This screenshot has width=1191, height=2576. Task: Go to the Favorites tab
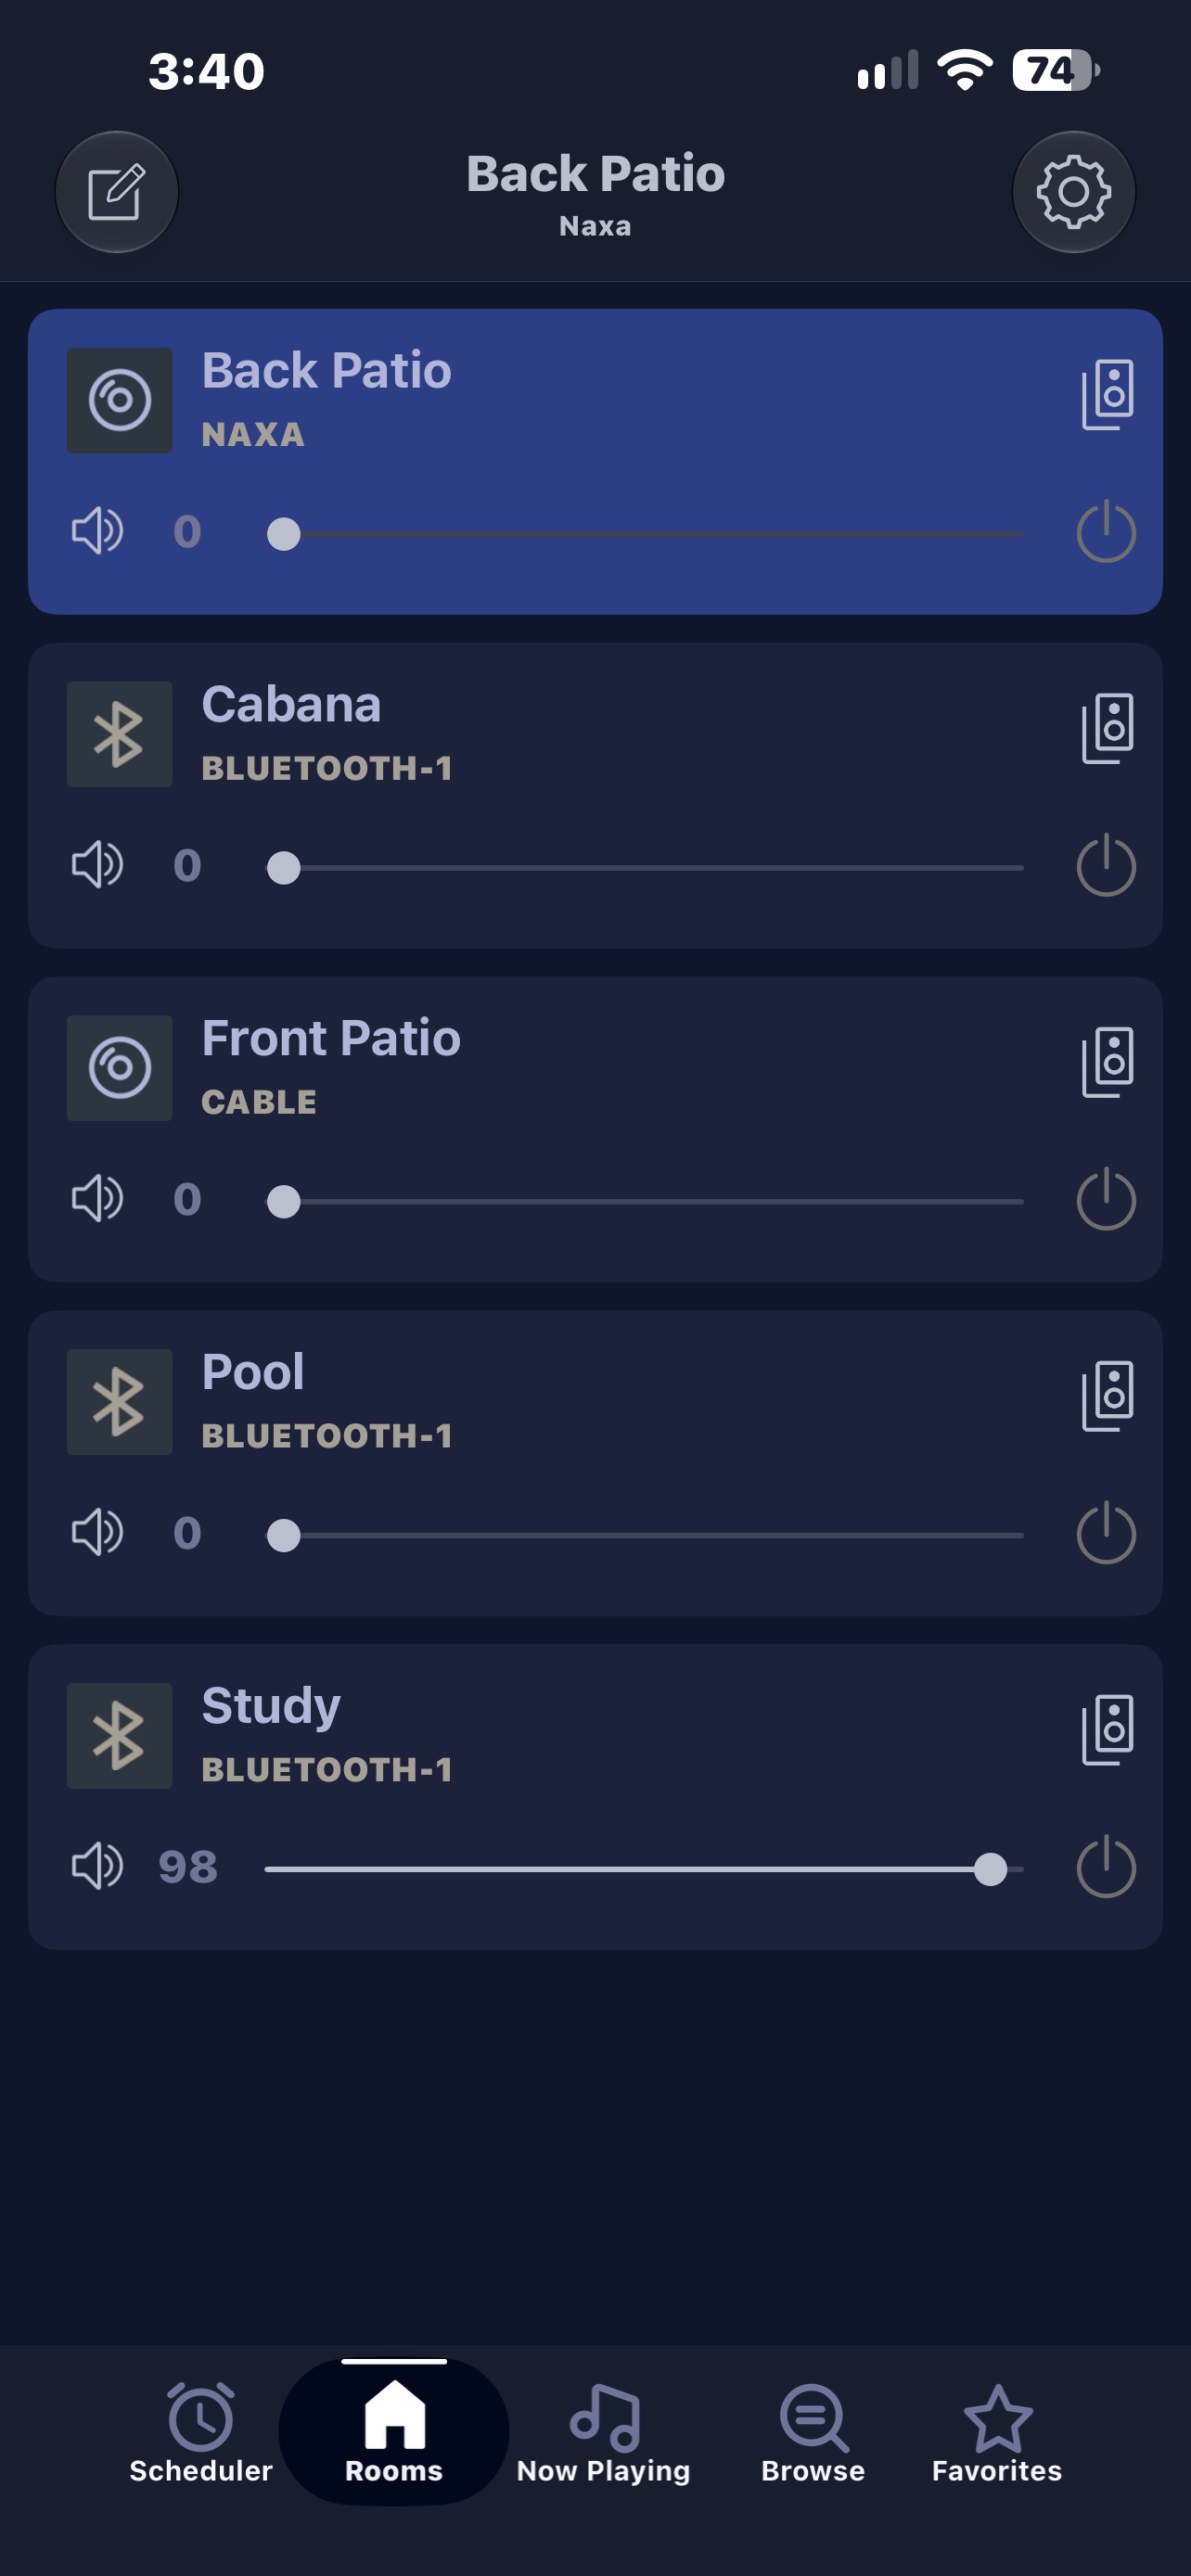tap(997, 2433)
